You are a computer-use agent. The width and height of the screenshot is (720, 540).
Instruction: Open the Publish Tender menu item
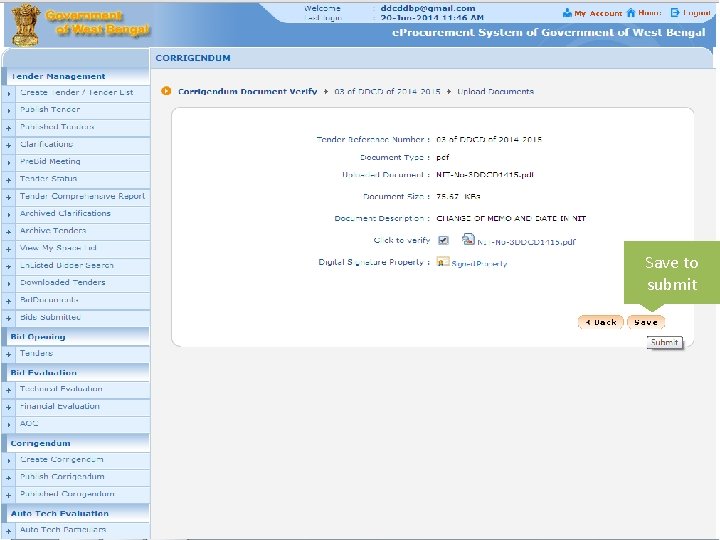50,110
